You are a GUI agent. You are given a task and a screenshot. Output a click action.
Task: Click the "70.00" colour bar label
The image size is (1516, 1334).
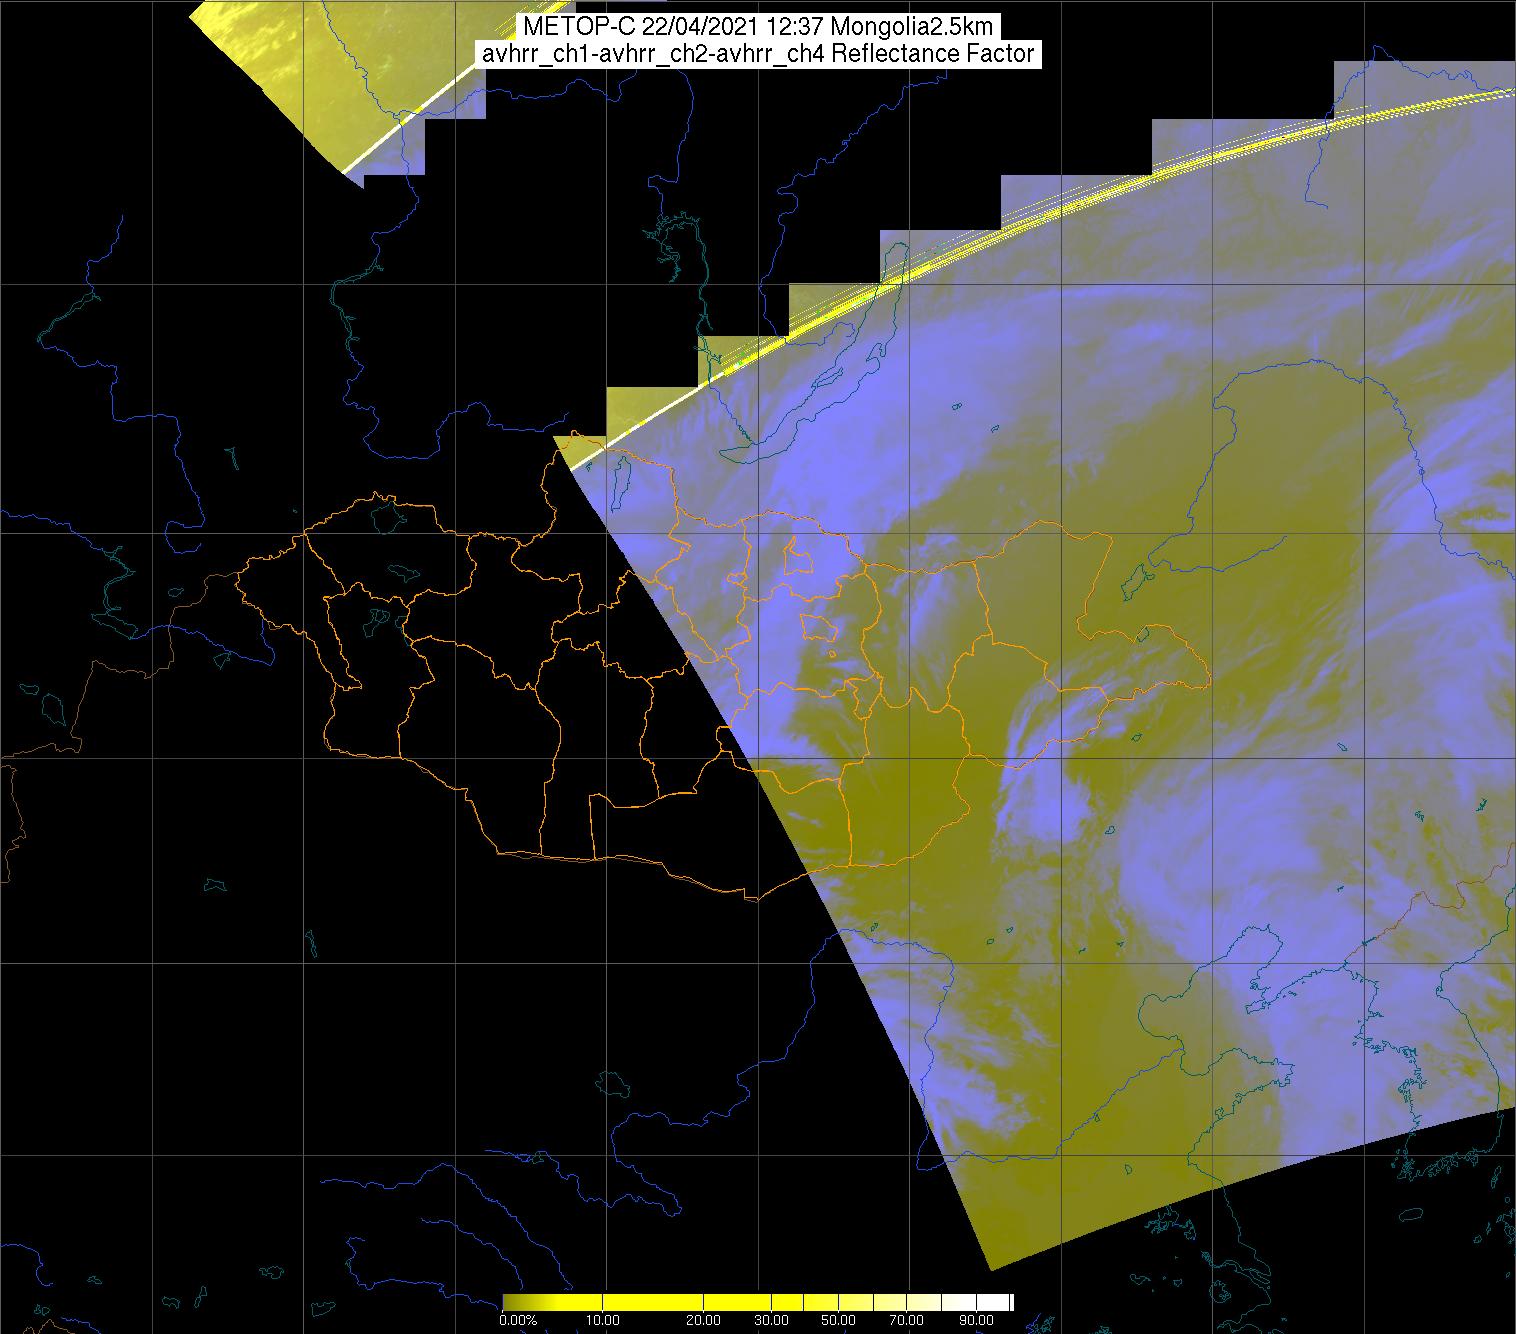(x=908, y=1320)
